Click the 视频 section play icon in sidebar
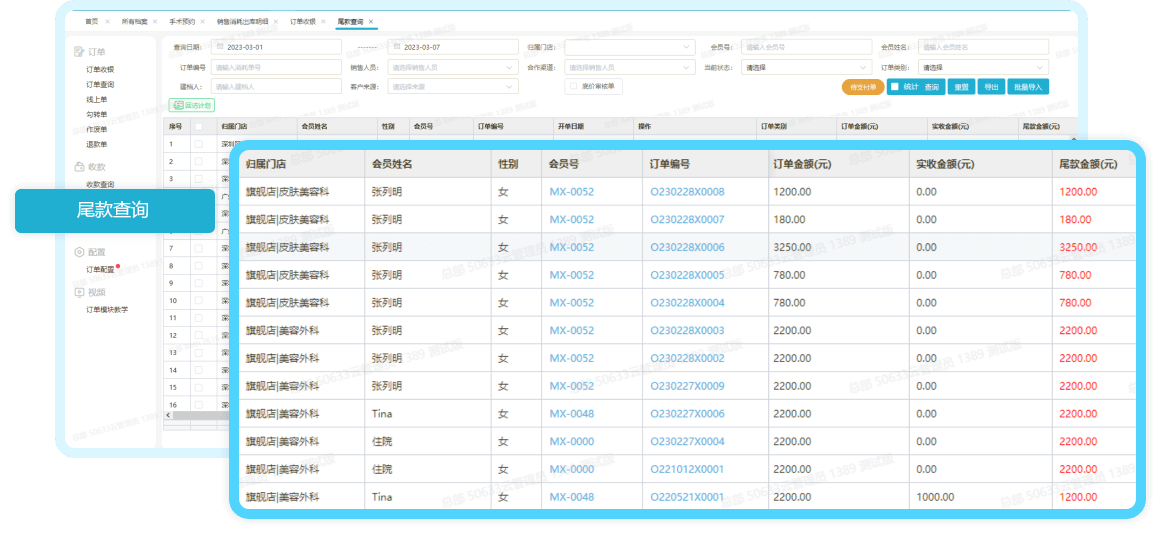 [79, 292]
